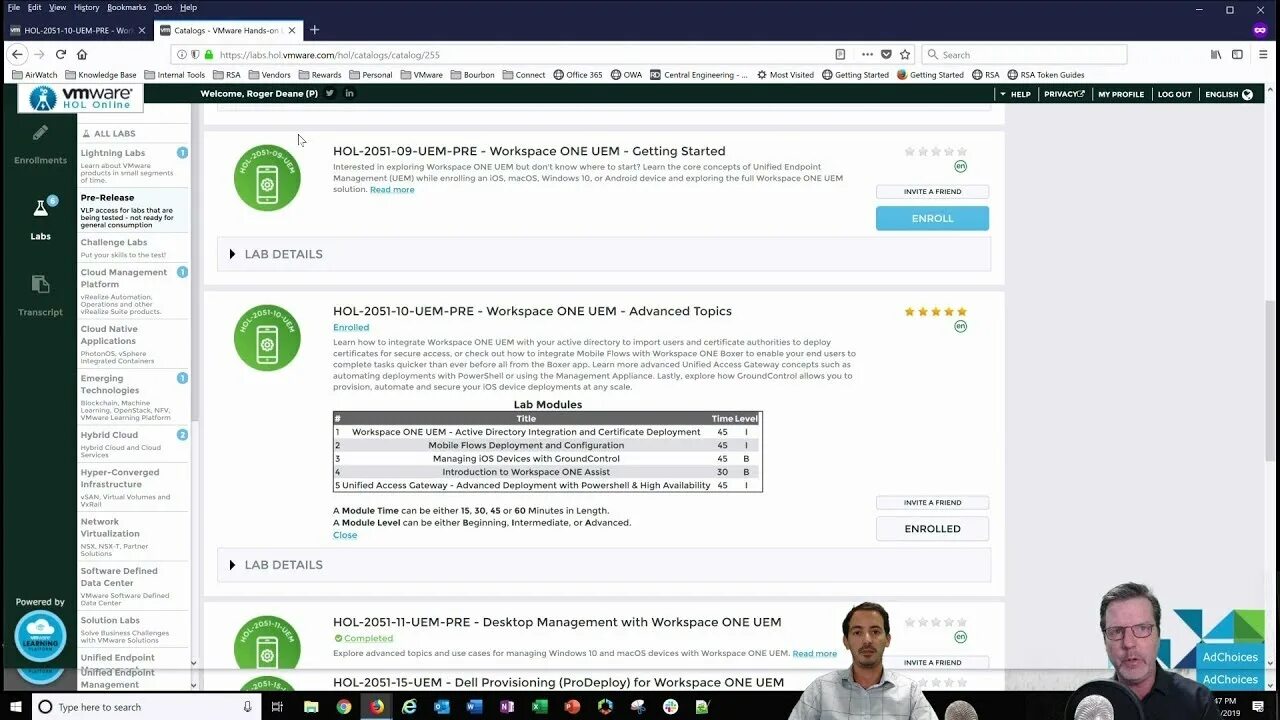
Task: Expand Lab Details for Advanced Topics lab
Action: pyautogui.click(x=604, y=565)
